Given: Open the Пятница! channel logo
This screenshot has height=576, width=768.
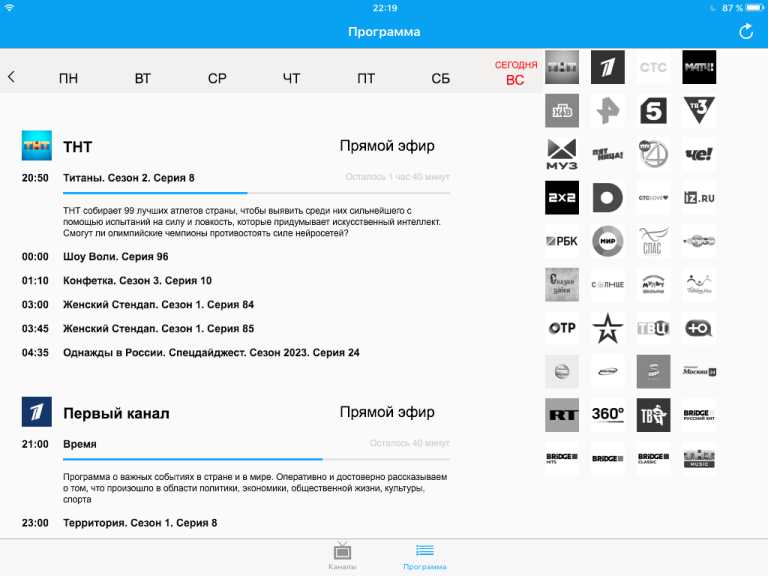Looking at the screenshot, I should point(607,154).
